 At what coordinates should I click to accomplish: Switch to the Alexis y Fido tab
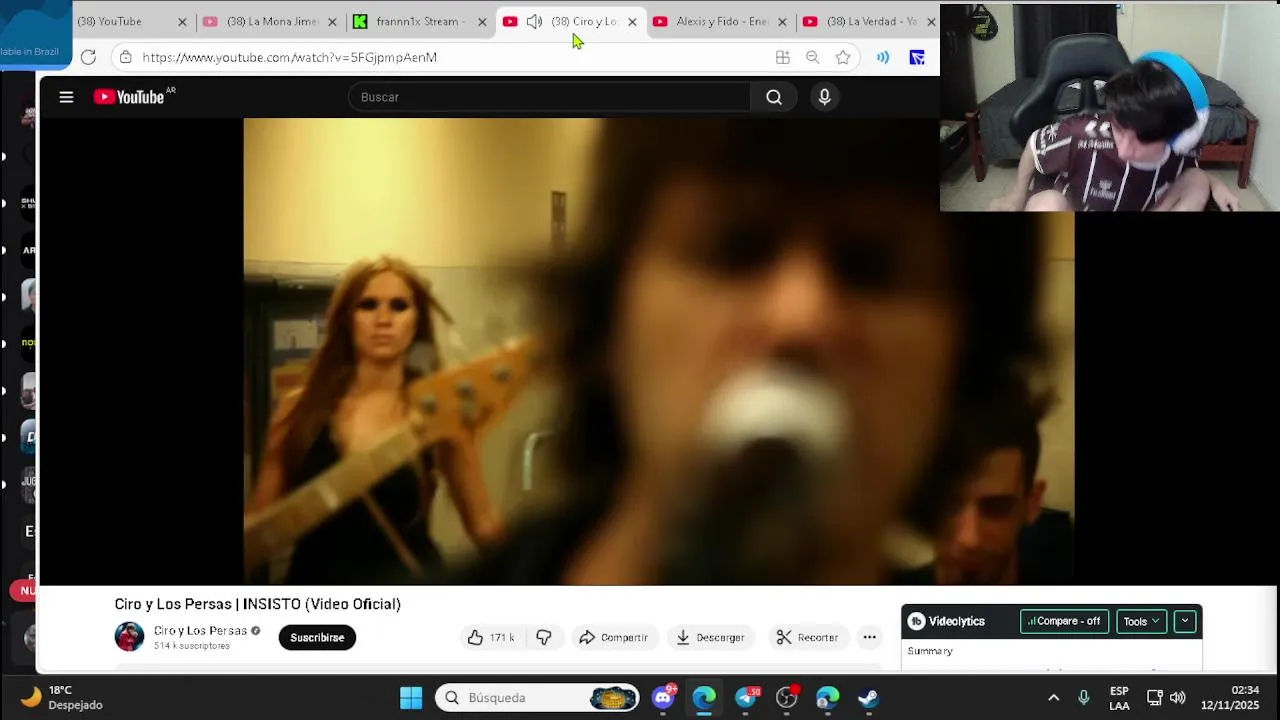coord(722,21)
